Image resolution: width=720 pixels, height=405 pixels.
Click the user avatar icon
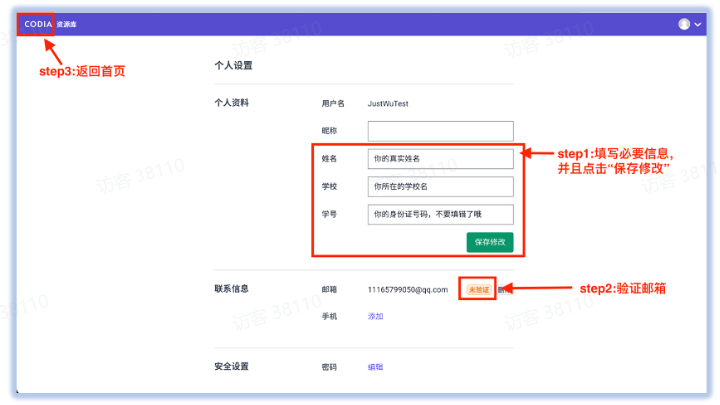tap(684, 24)
